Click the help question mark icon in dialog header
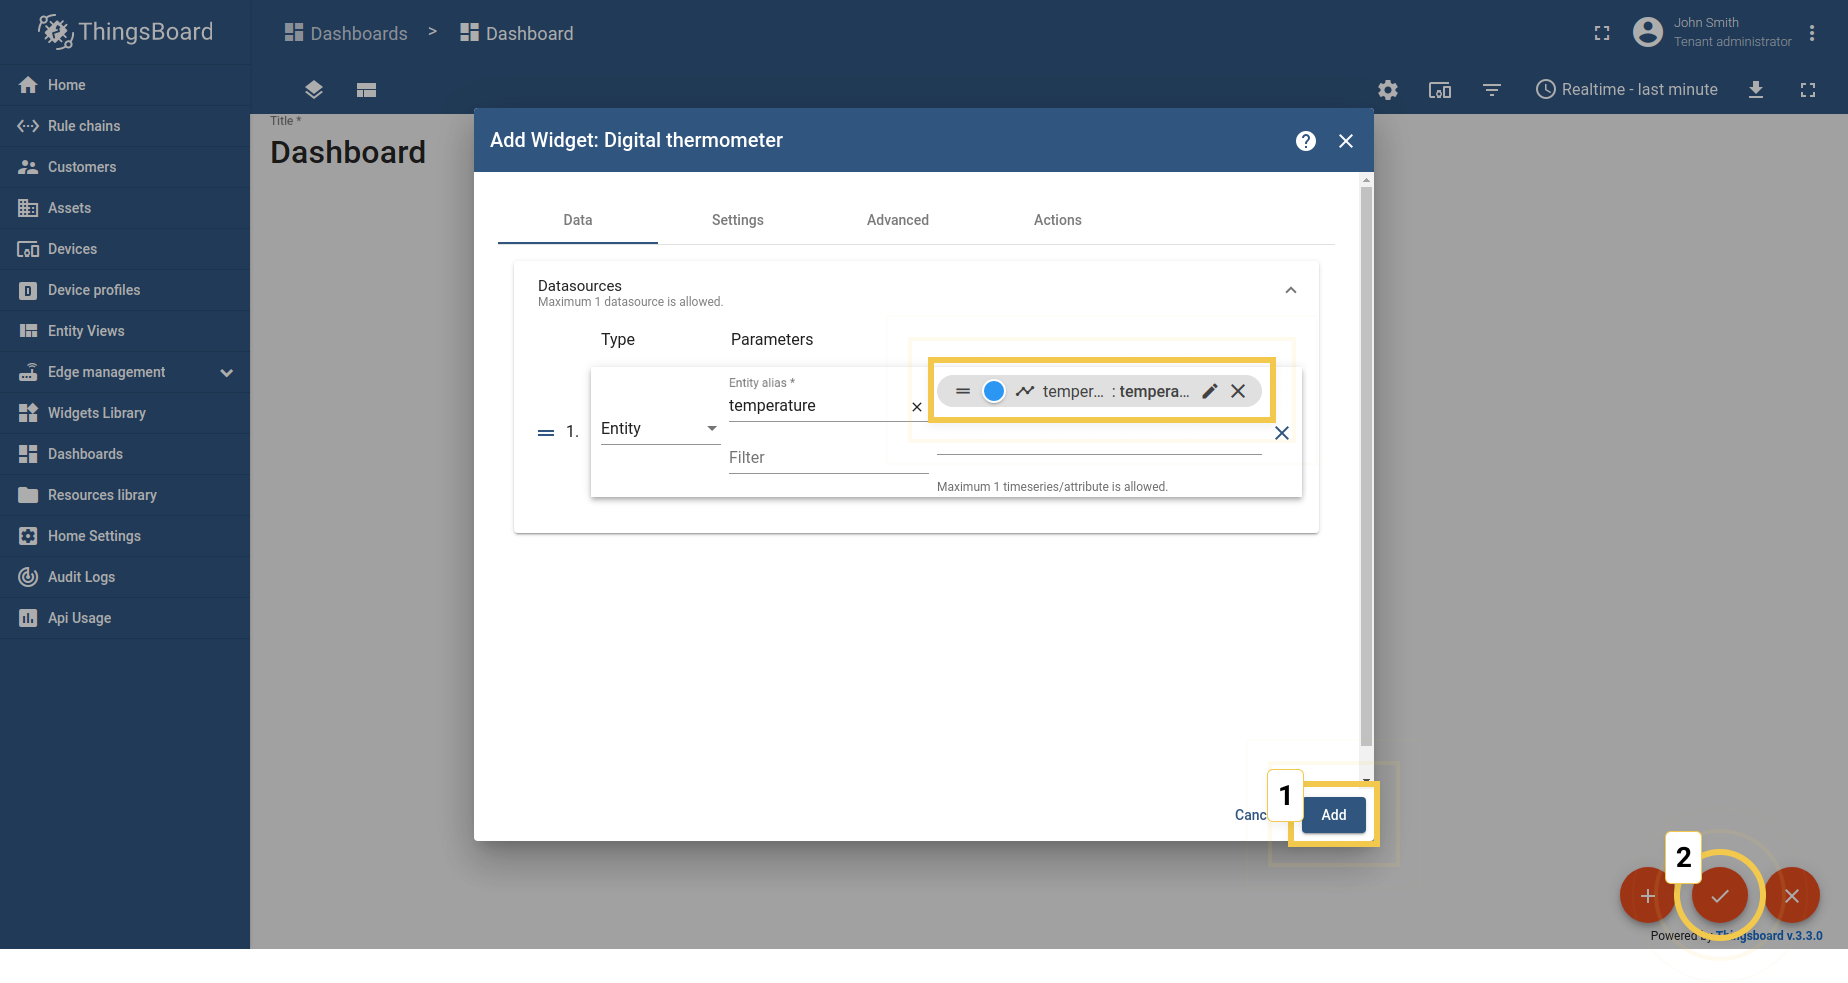1848x983 pixels. 1305,141
